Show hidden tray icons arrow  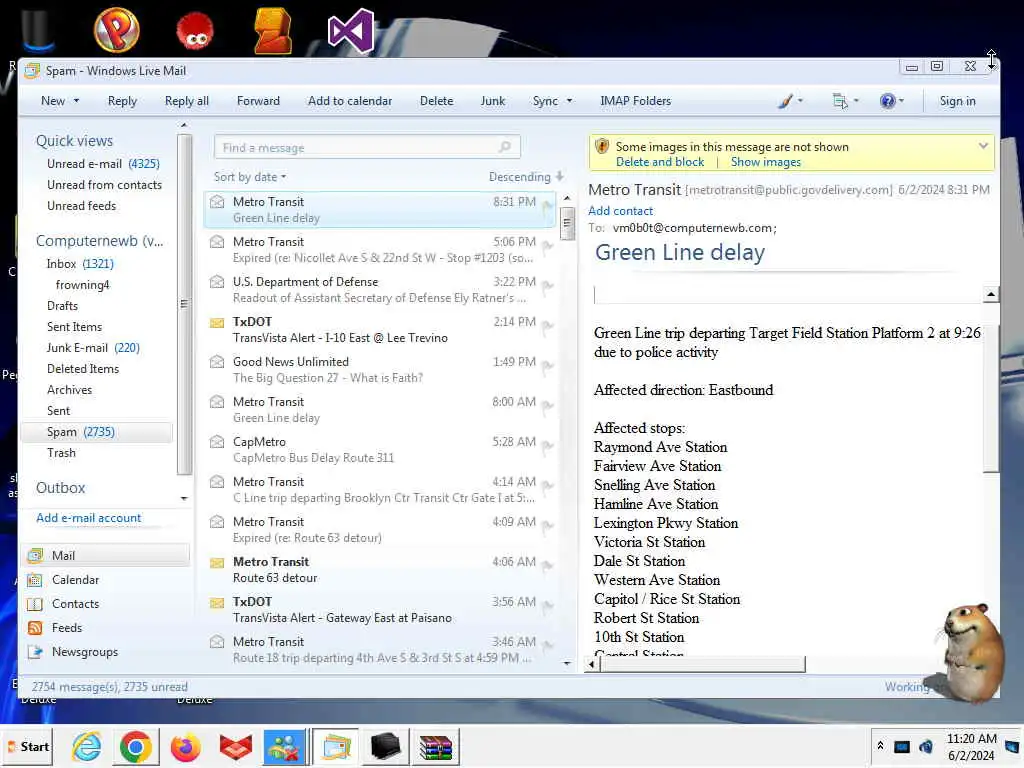click(880, 746)
